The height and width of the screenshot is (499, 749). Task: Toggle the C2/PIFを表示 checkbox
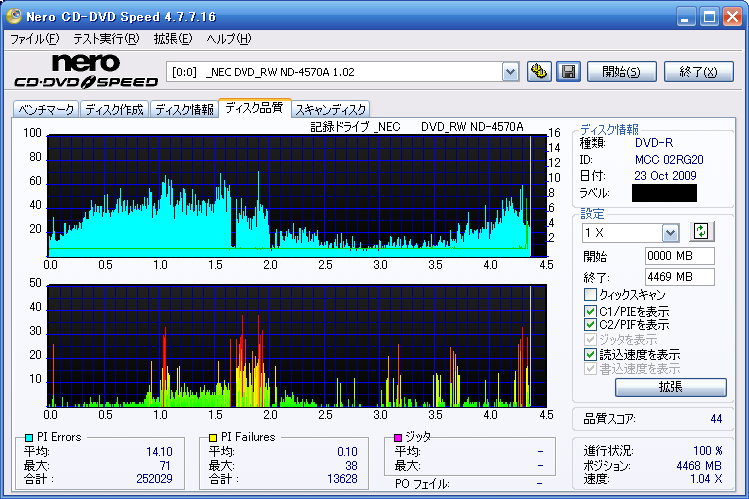pyautogui.click(x=590, y=325)
